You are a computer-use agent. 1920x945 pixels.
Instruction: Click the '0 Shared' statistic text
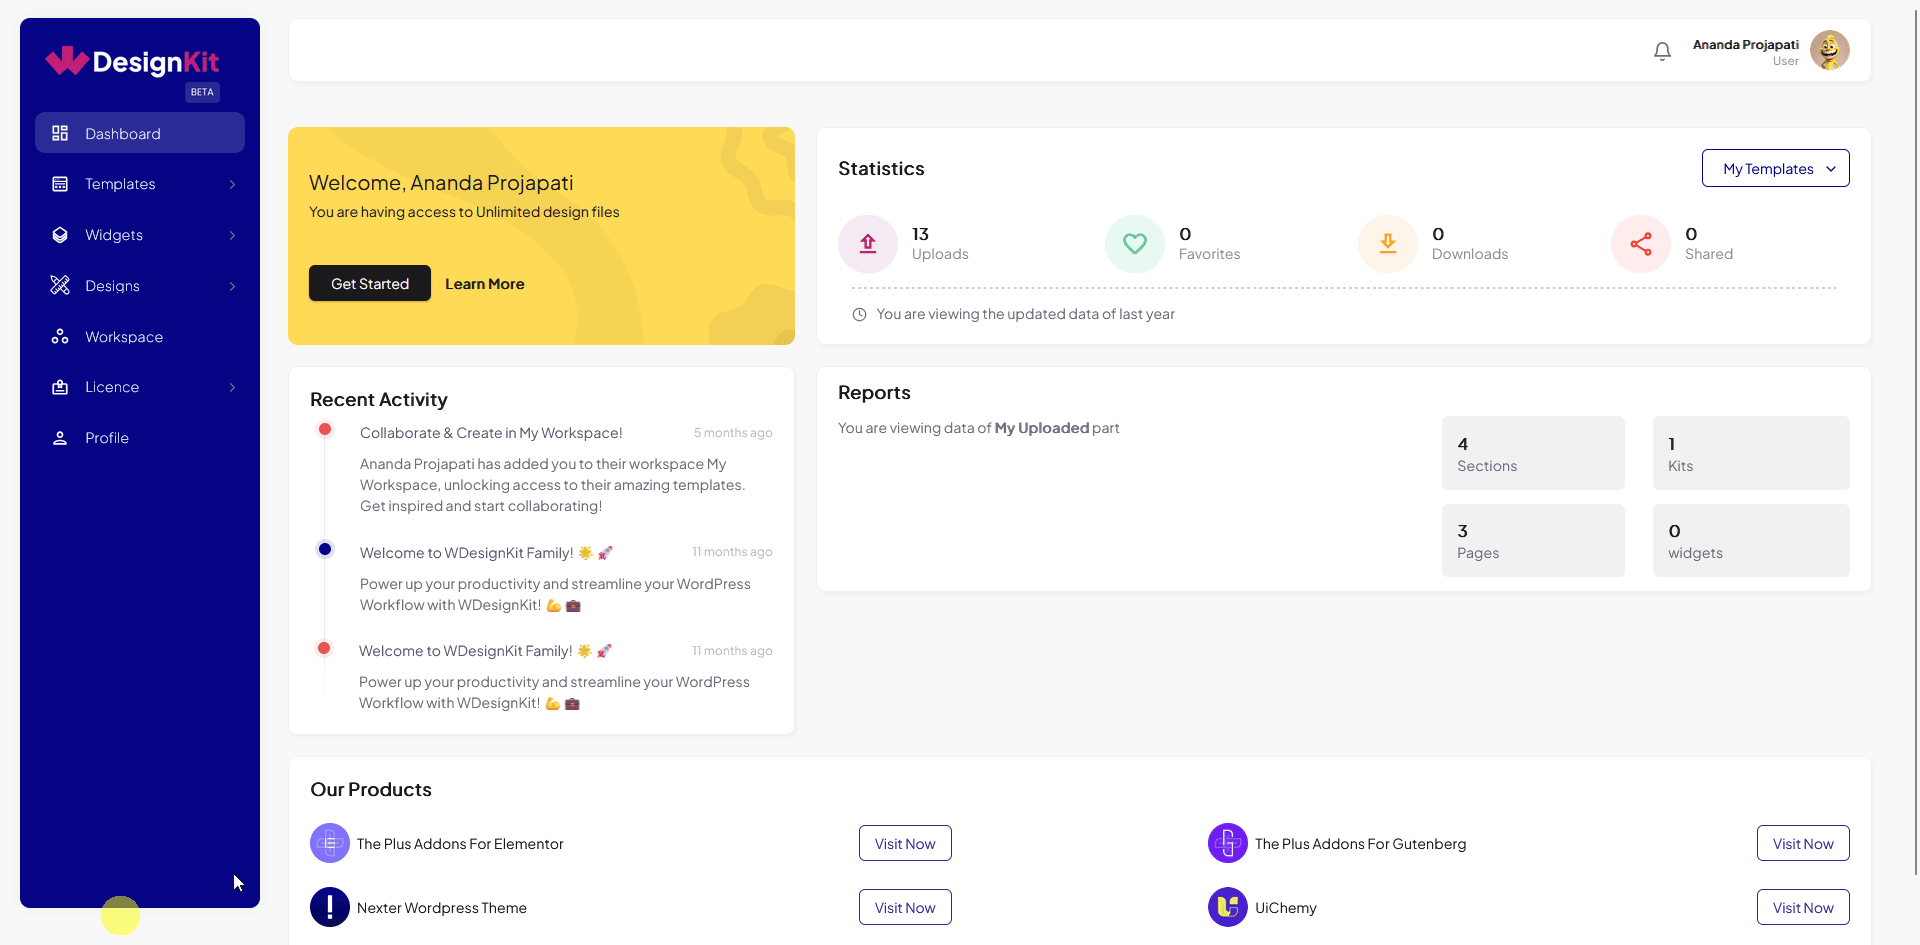coord(1708,244)
